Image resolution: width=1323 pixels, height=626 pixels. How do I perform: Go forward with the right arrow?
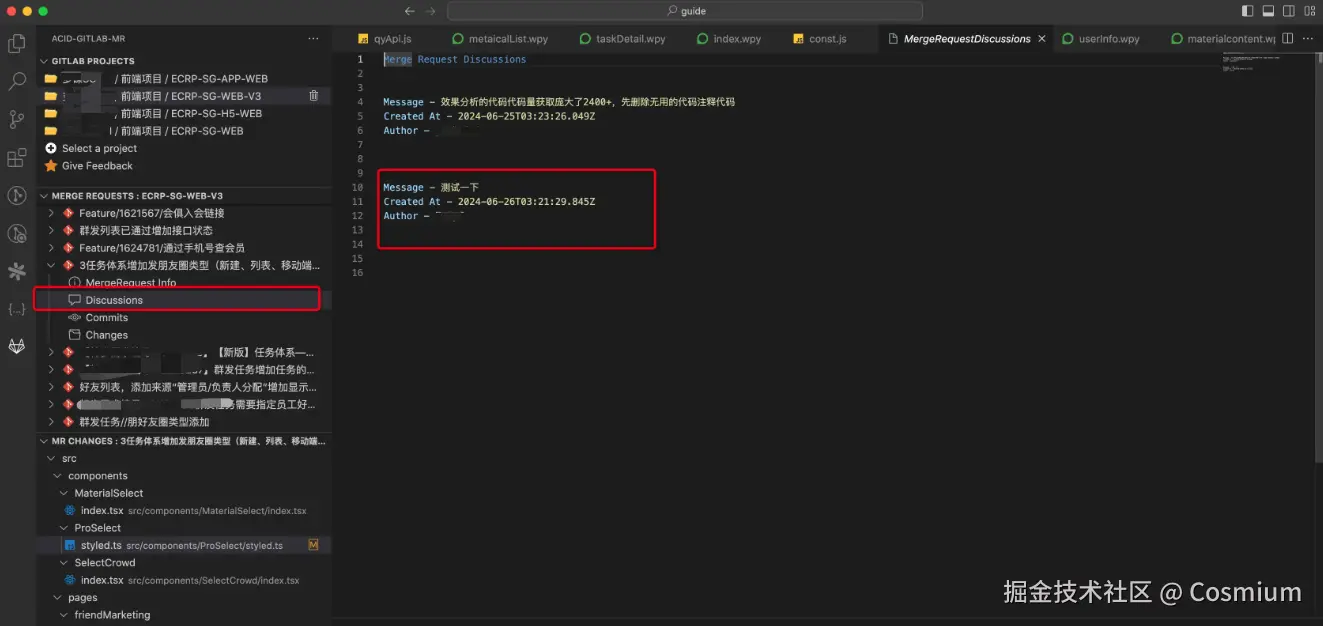tap(431, 11)
